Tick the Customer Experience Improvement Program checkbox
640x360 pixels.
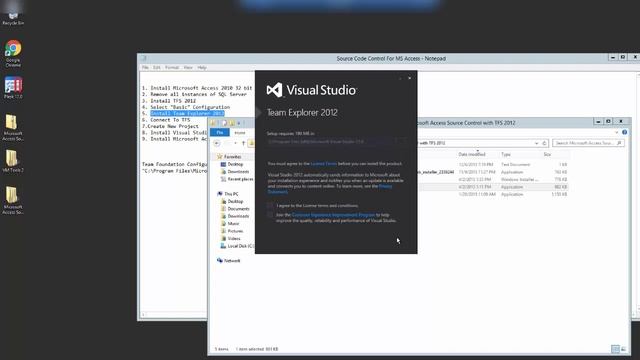click(270, 215)
